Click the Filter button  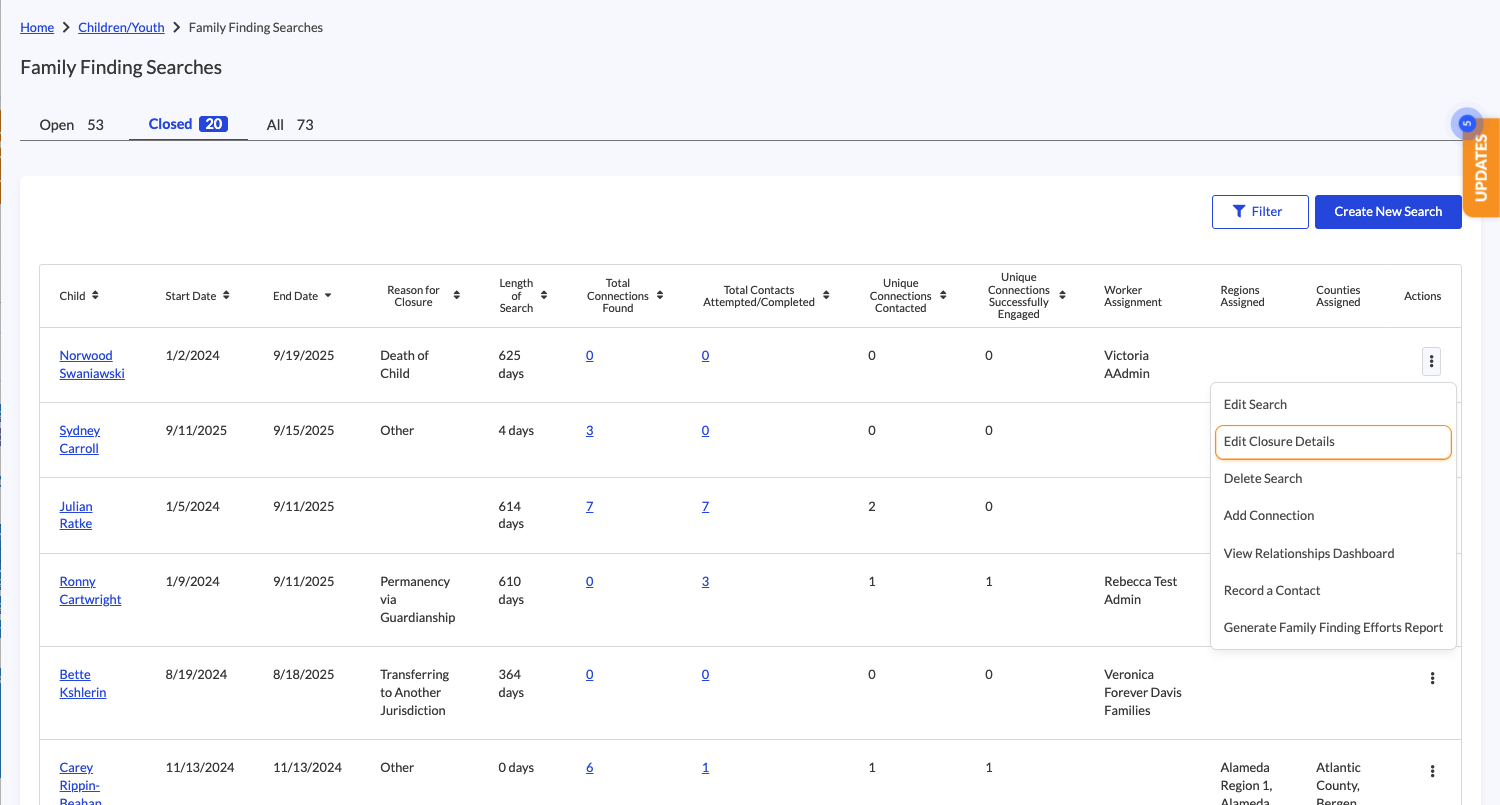(1259, 212)
